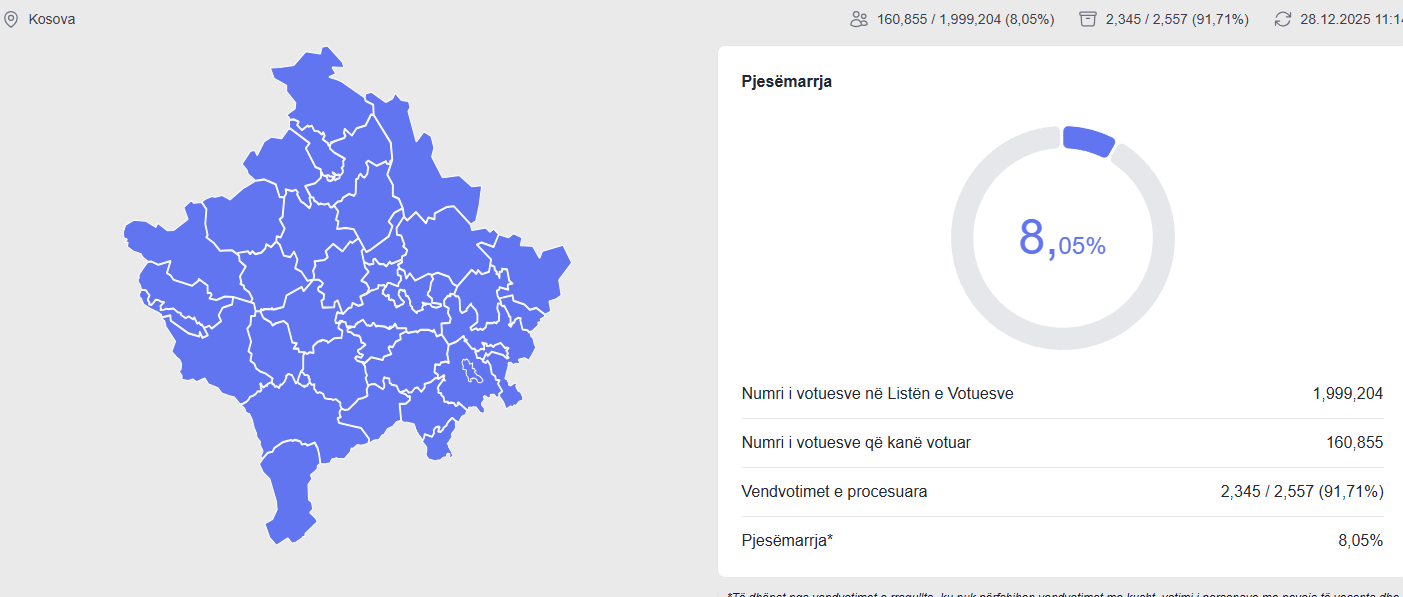Select the Kosova location label
Screen dimensions: 1403x597
click(x=52, y=19)
